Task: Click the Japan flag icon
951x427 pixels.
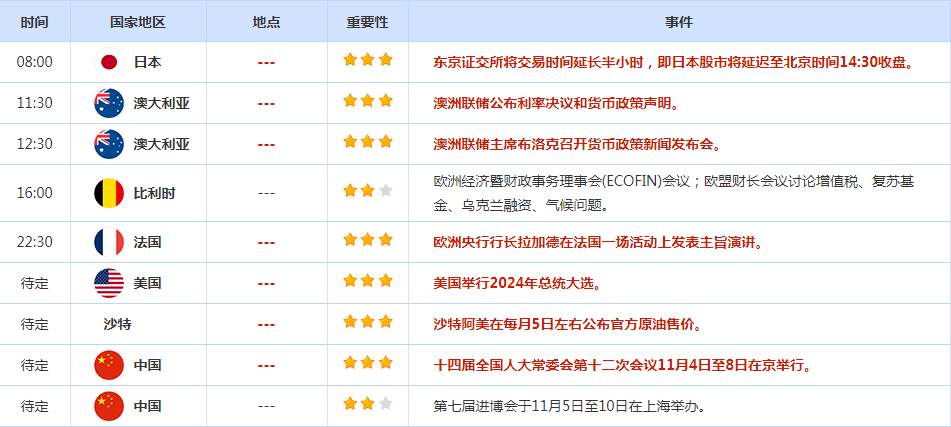Action: pos(109,62)
